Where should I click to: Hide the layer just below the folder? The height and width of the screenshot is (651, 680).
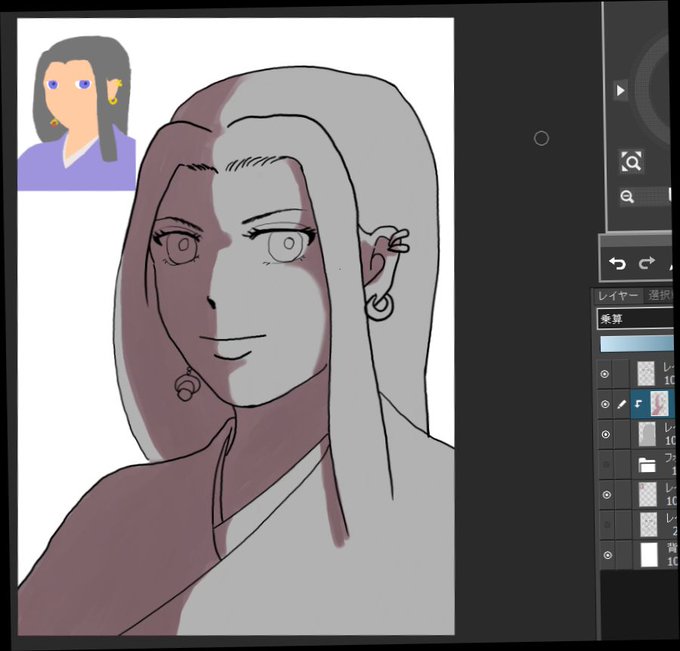pos(607,495)
